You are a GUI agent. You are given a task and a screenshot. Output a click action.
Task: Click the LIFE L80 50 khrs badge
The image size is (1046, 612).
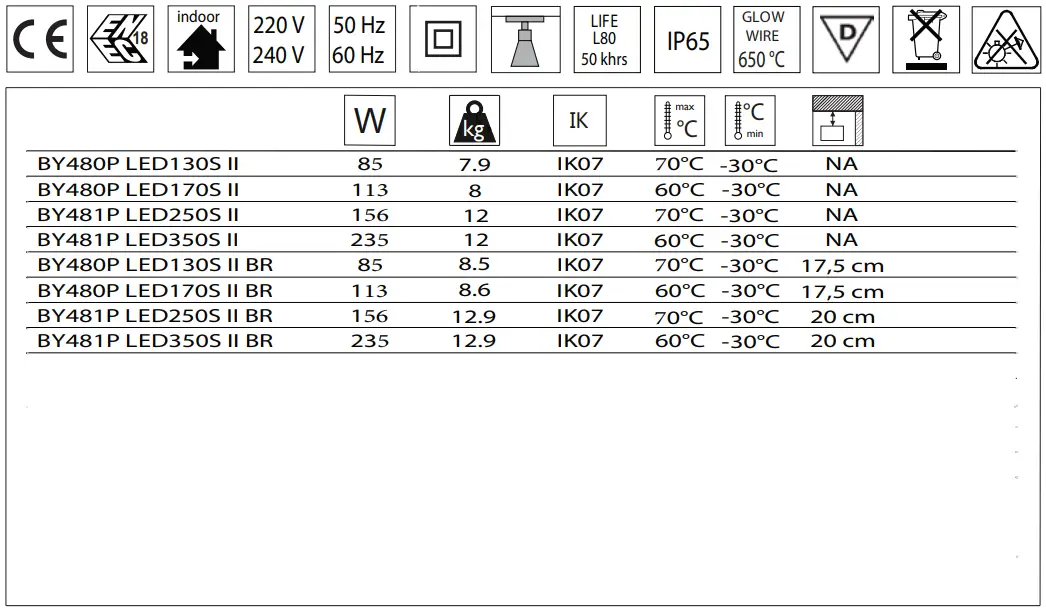605,39
